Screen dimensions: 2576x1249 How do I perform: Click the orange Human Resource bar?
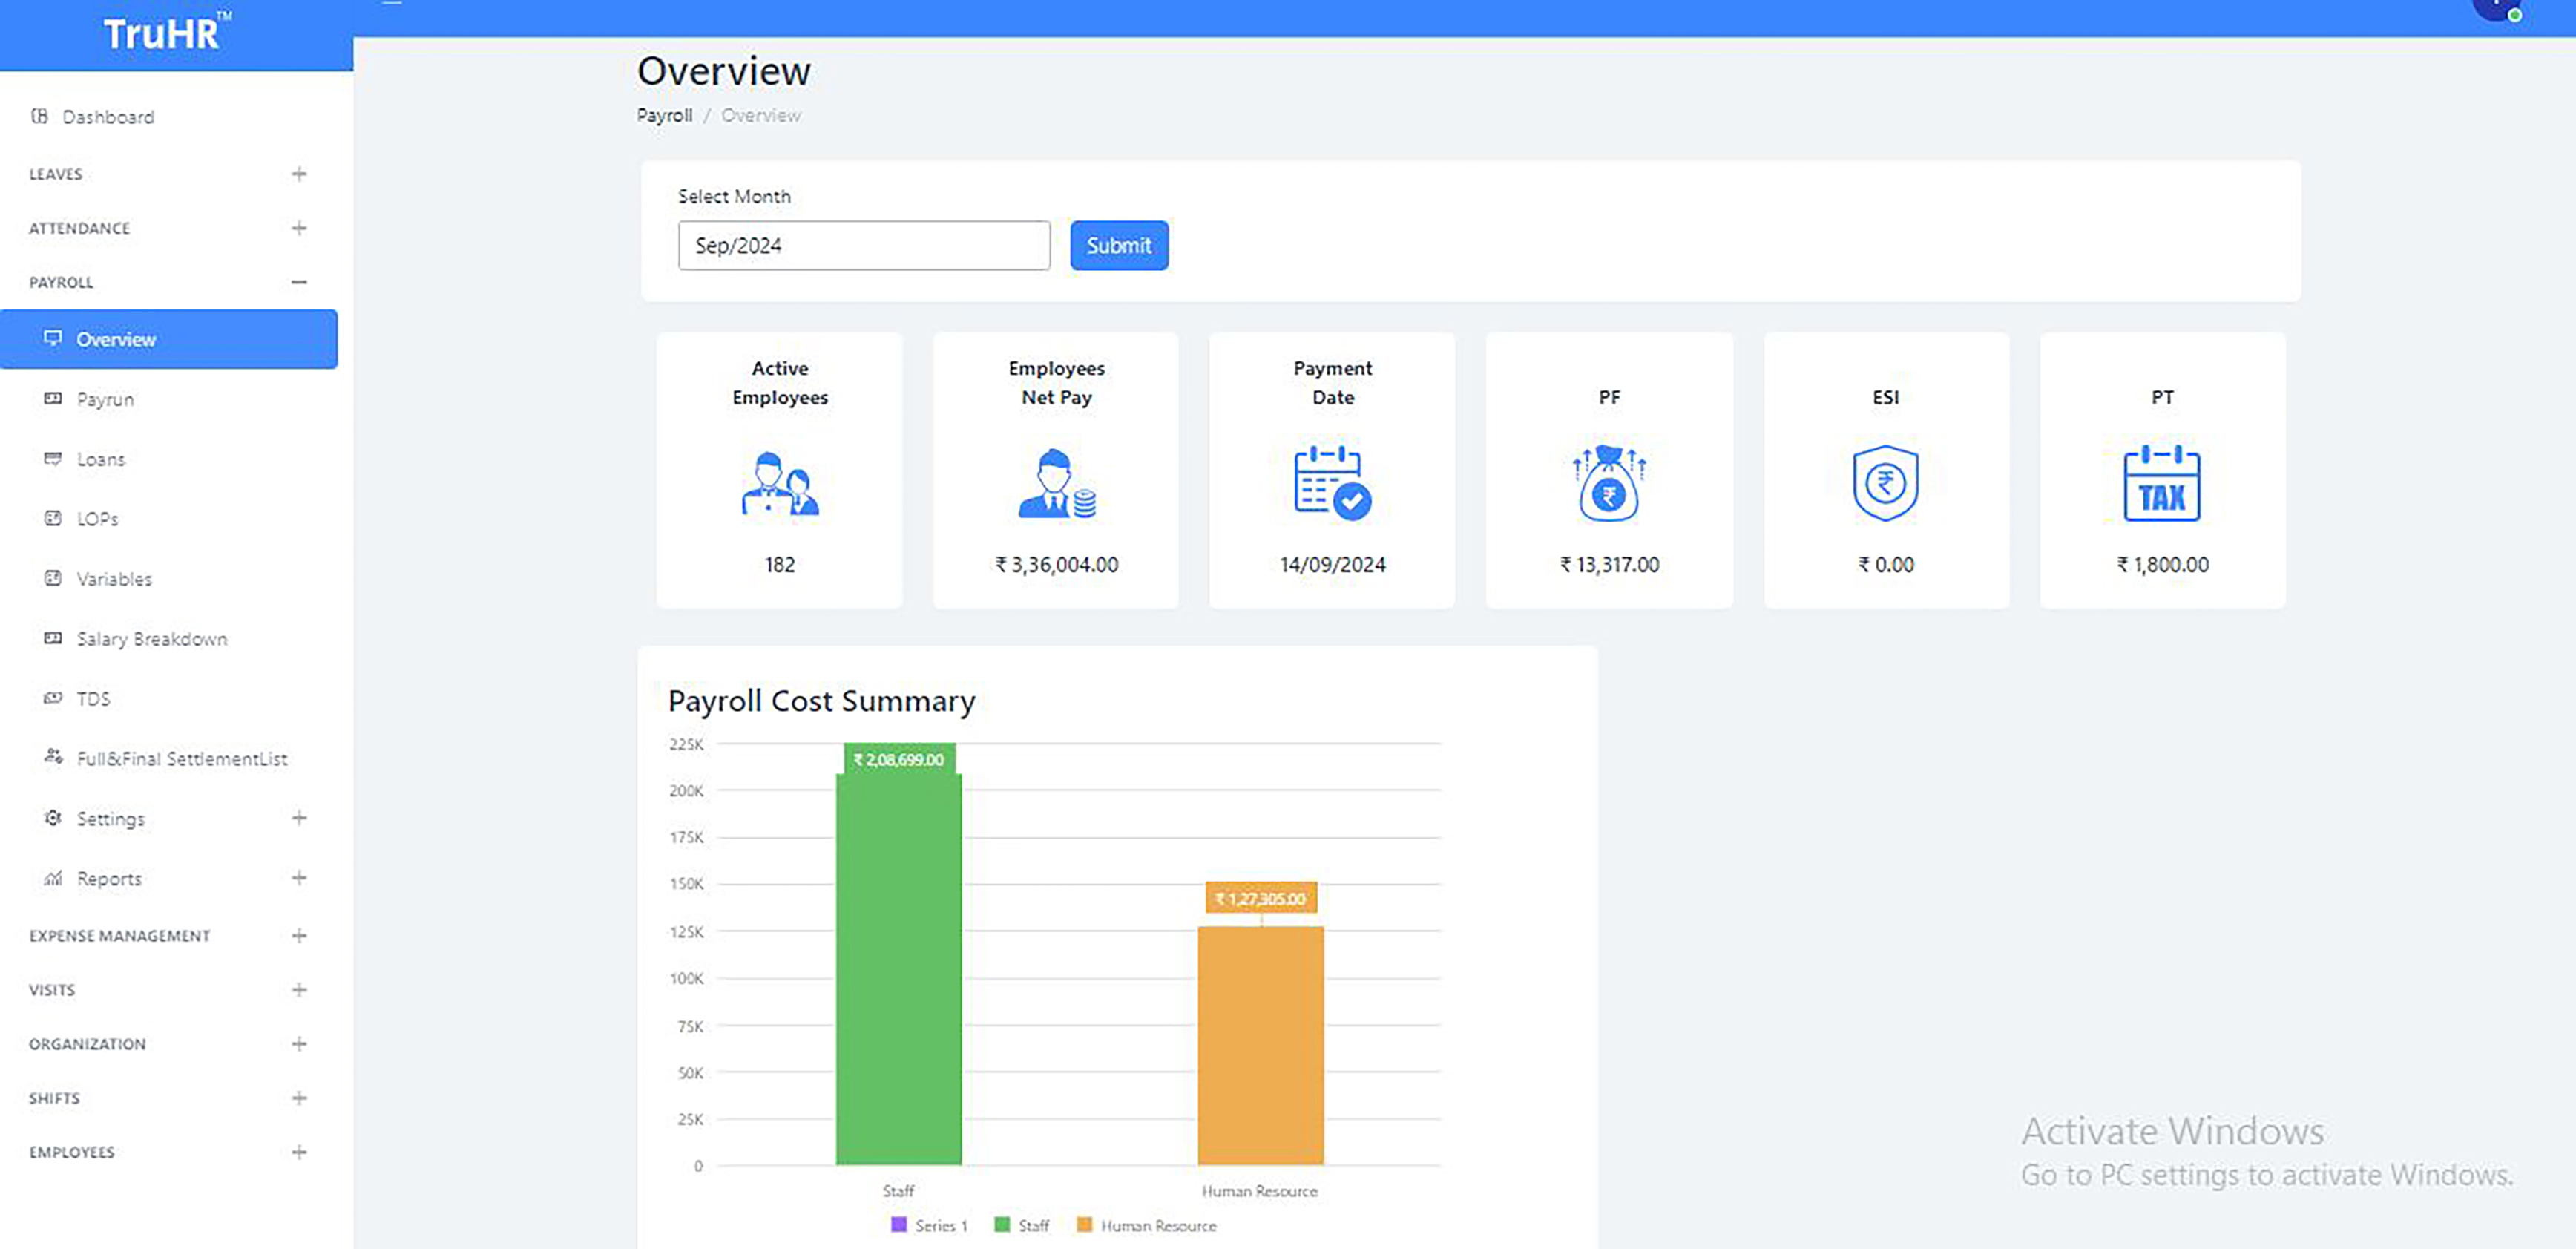(1261, 1045)
